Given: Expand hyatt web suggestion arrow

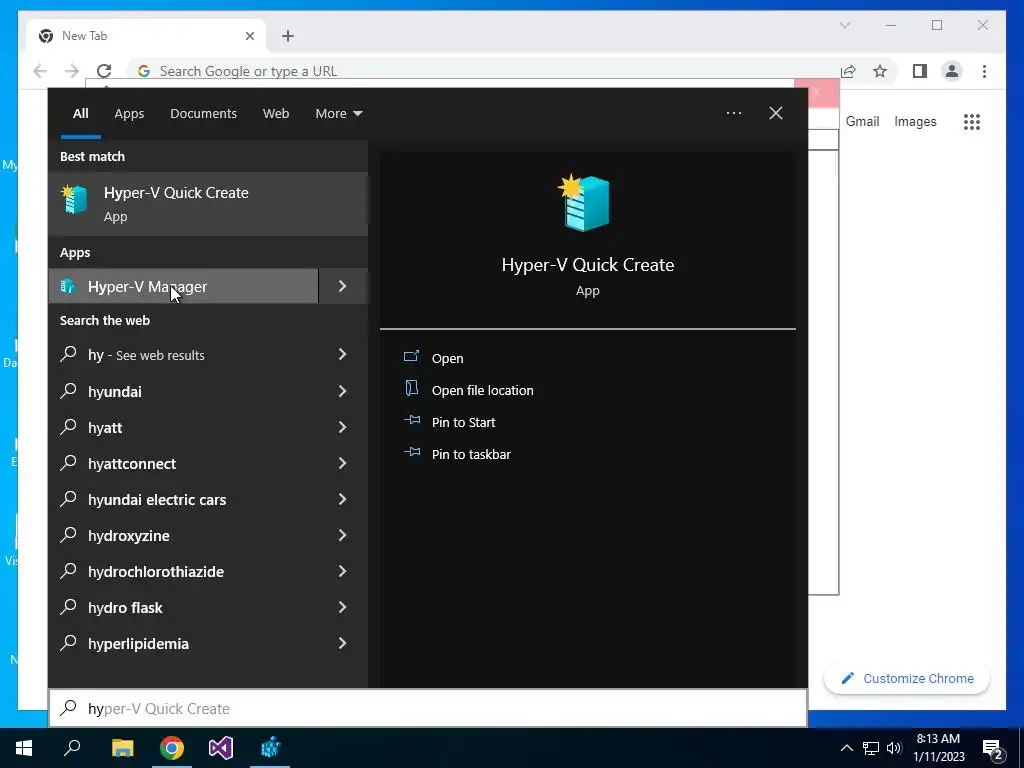Looking at the screenshot, I should 342,427.
